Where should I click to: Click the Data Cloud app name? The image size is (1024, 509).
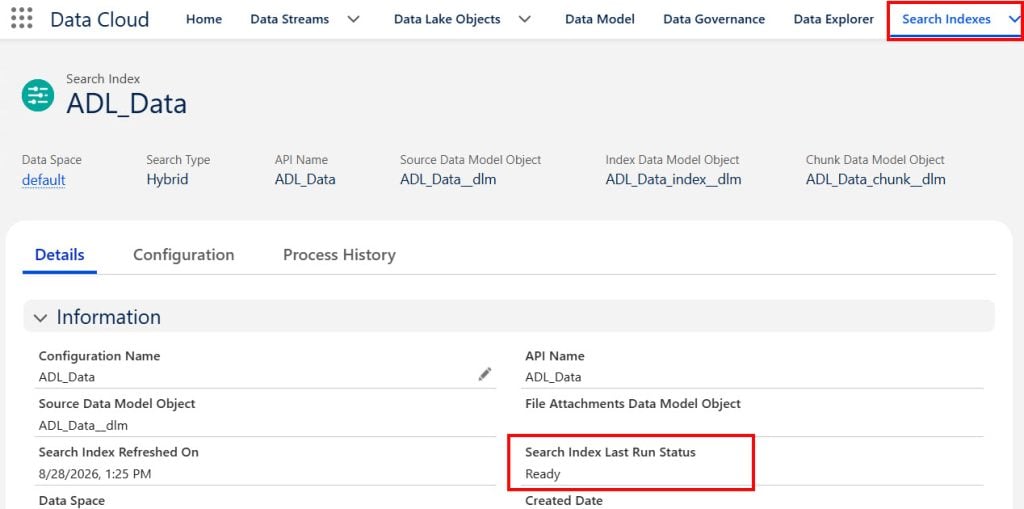(99, 20)
